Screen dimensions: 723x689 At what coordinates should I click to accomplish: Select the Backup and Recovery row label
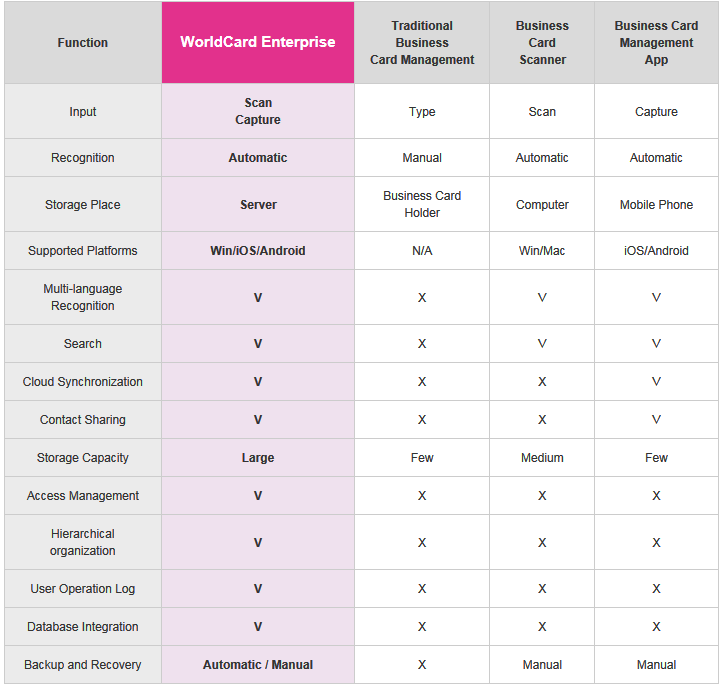(83, 665)
